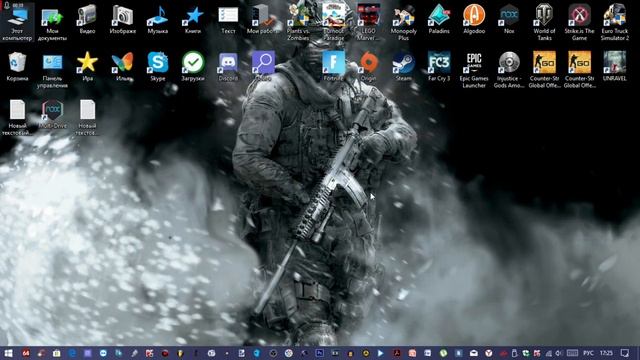The image size is (640, 360).
Task: Open the Изображения camera folder icon
Action: point(122,19)
